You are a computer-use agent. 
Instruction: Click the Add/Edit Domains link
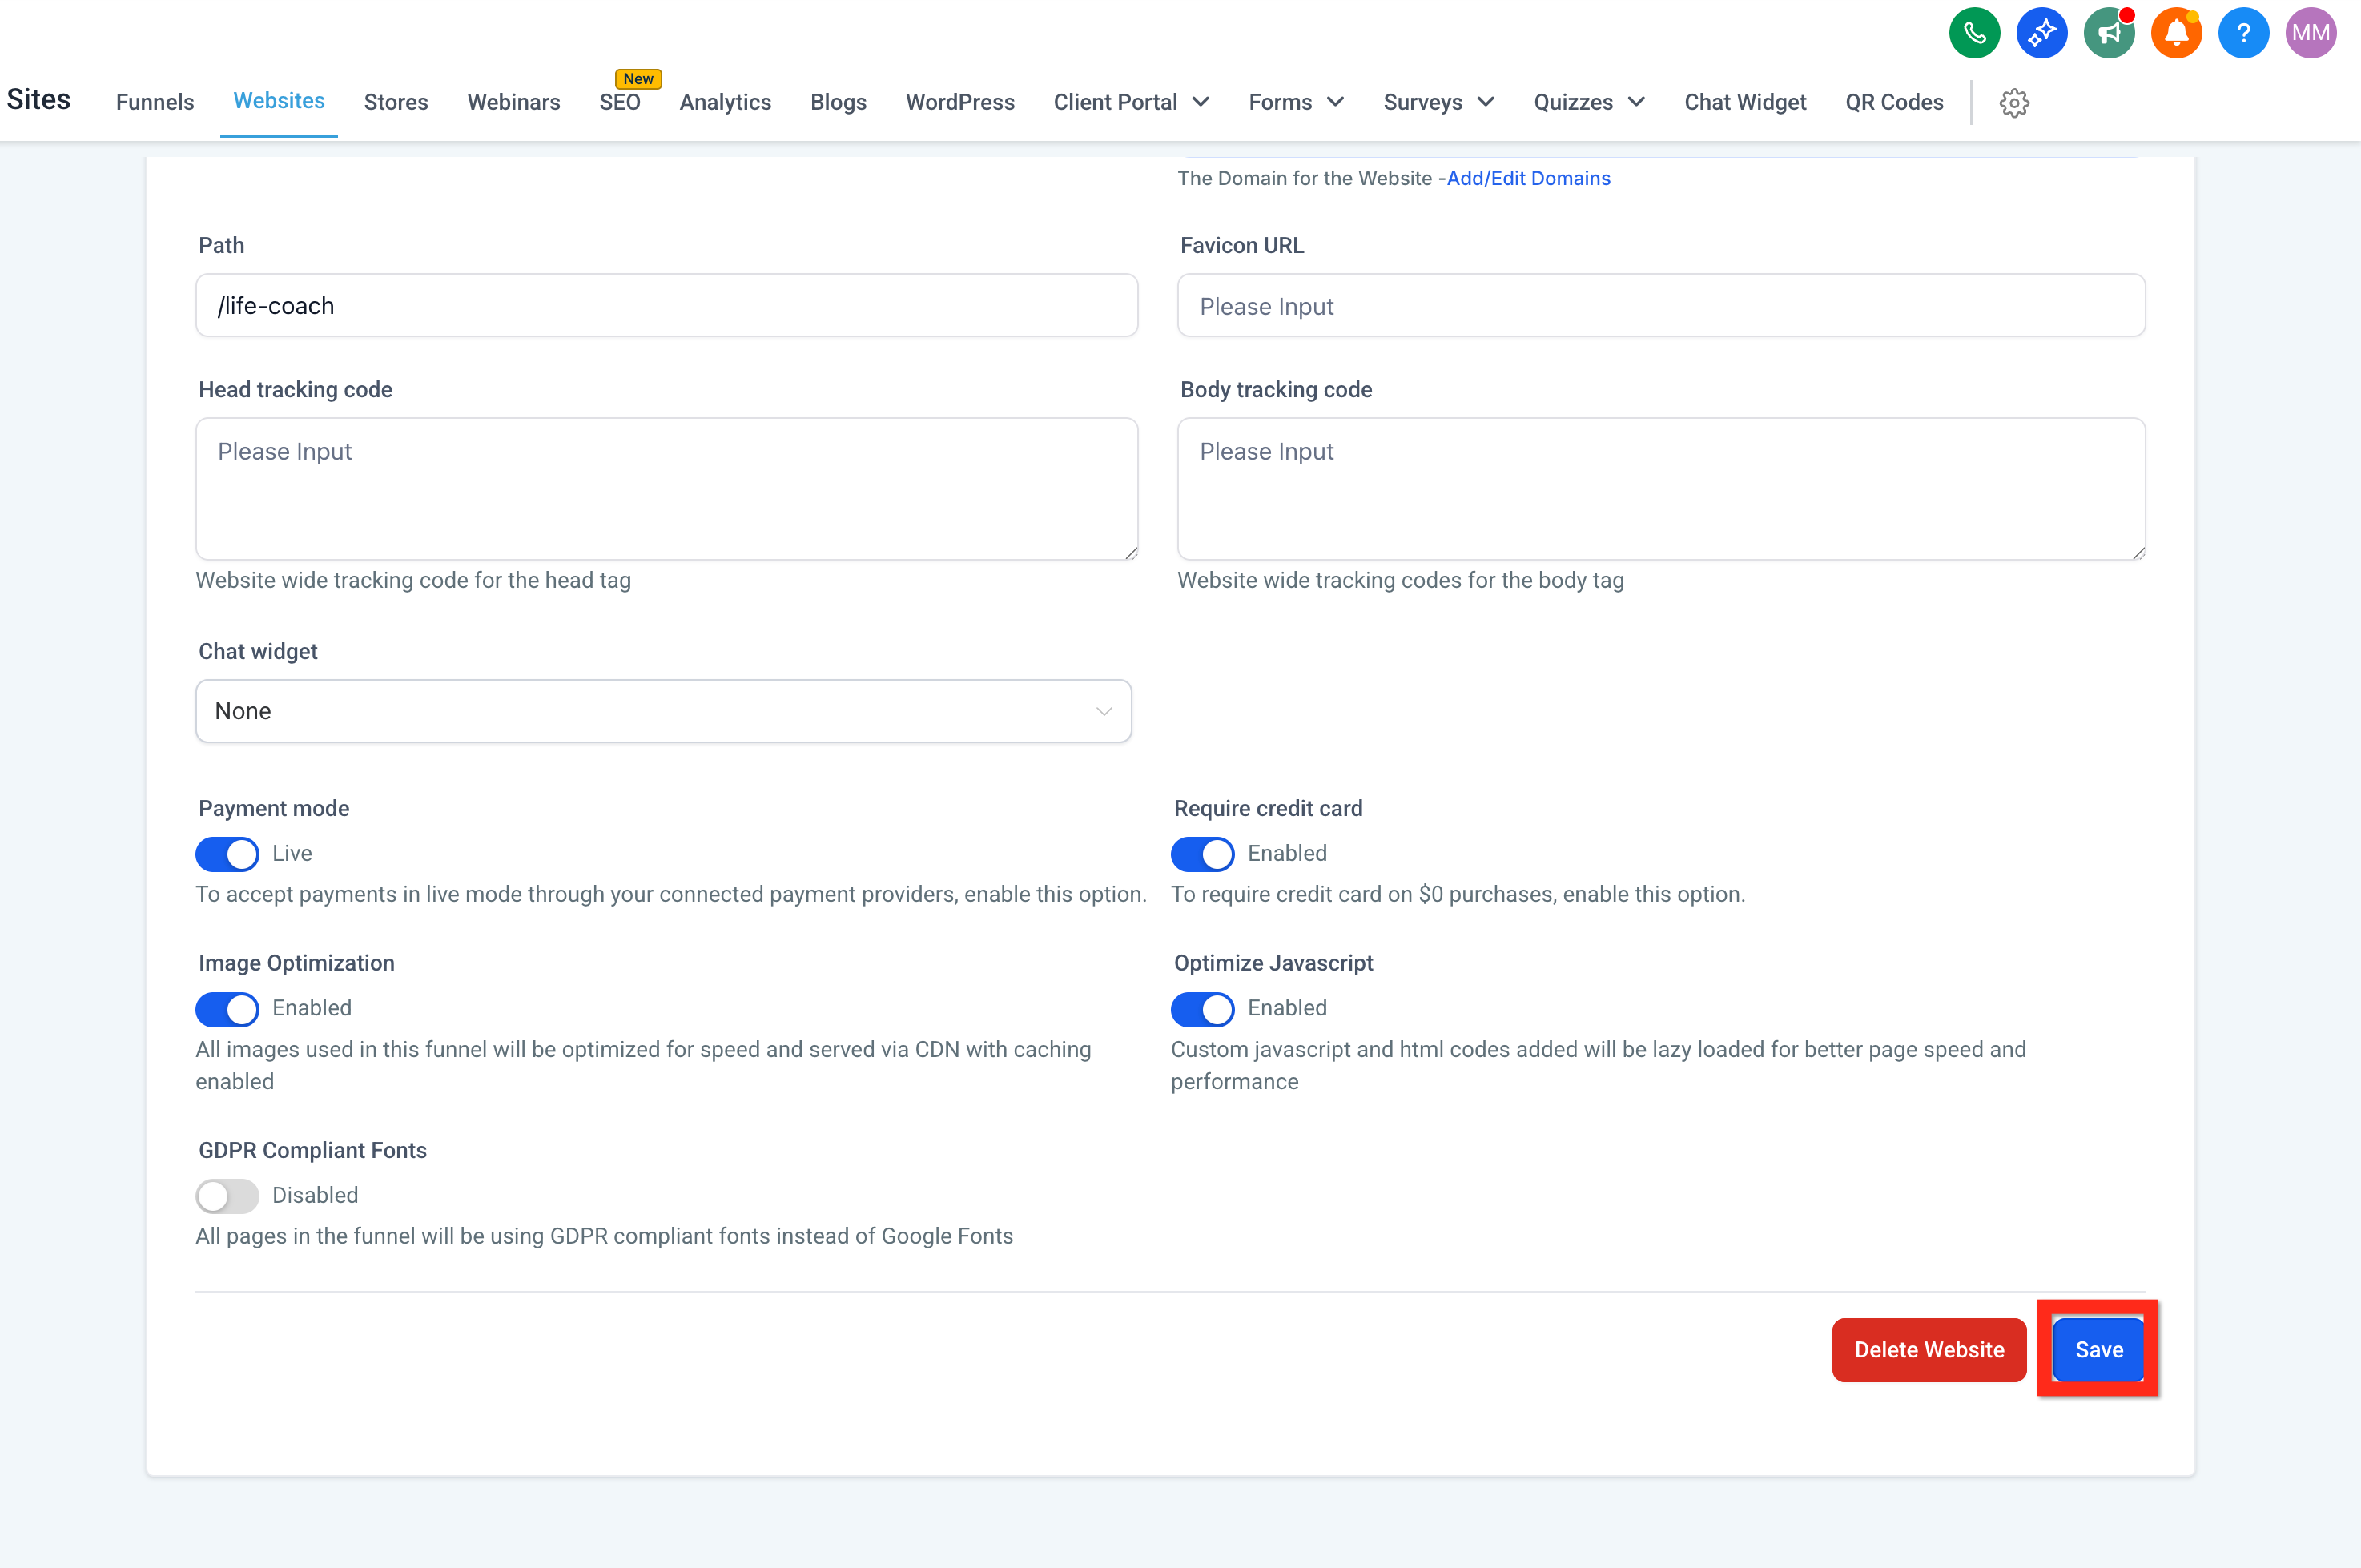point(1527,178)
